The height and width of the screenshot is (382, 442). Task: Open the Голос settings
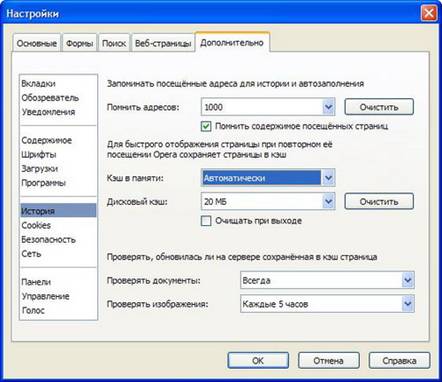point(33,310)
